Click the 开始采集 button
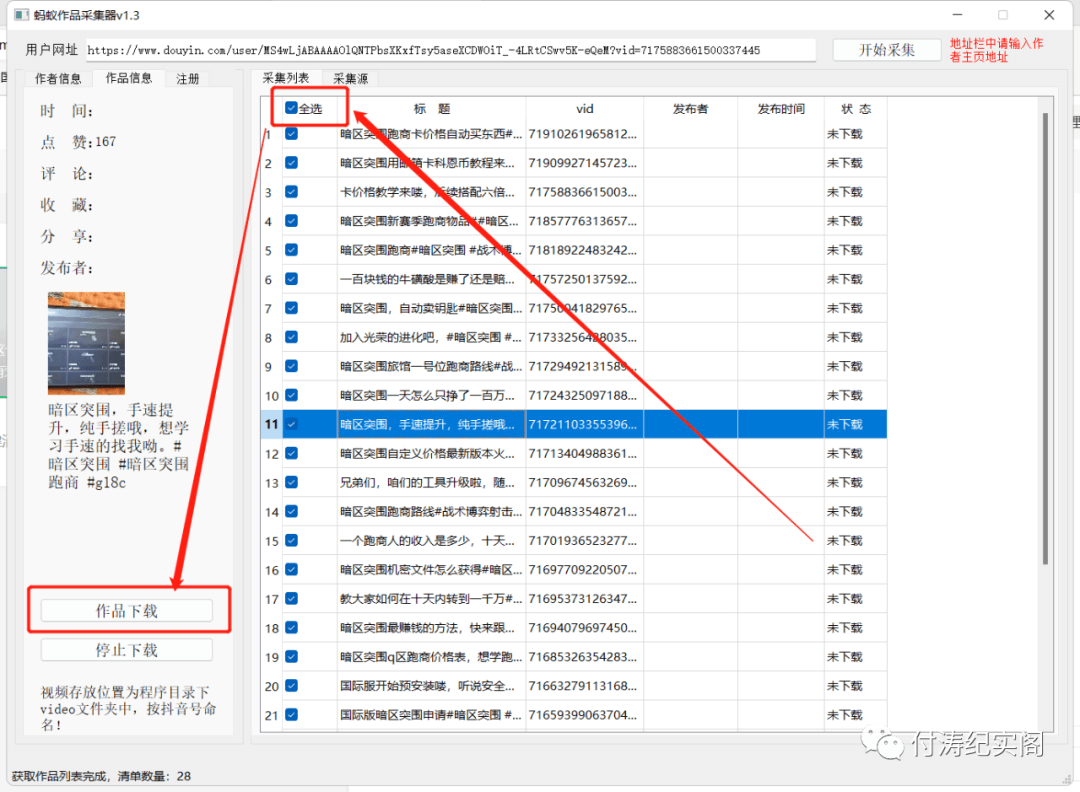1080x792 pixels. click(x=886, y=50)
